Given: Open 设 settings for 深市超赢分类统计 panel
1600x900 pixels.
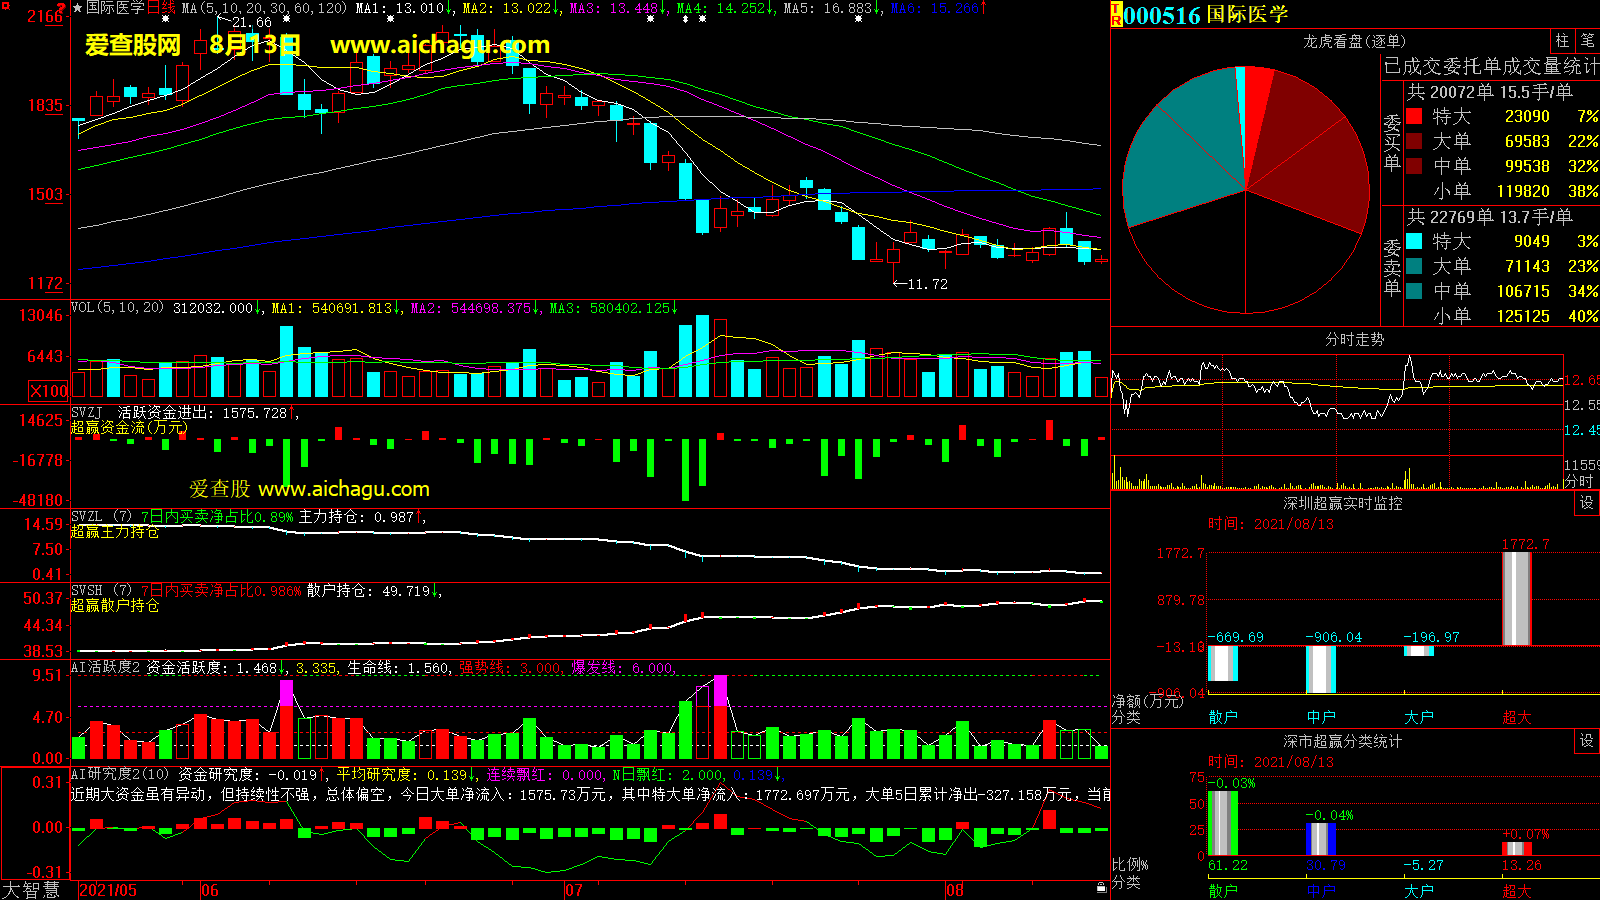Looking at the screenshot, I should 1587,741.
